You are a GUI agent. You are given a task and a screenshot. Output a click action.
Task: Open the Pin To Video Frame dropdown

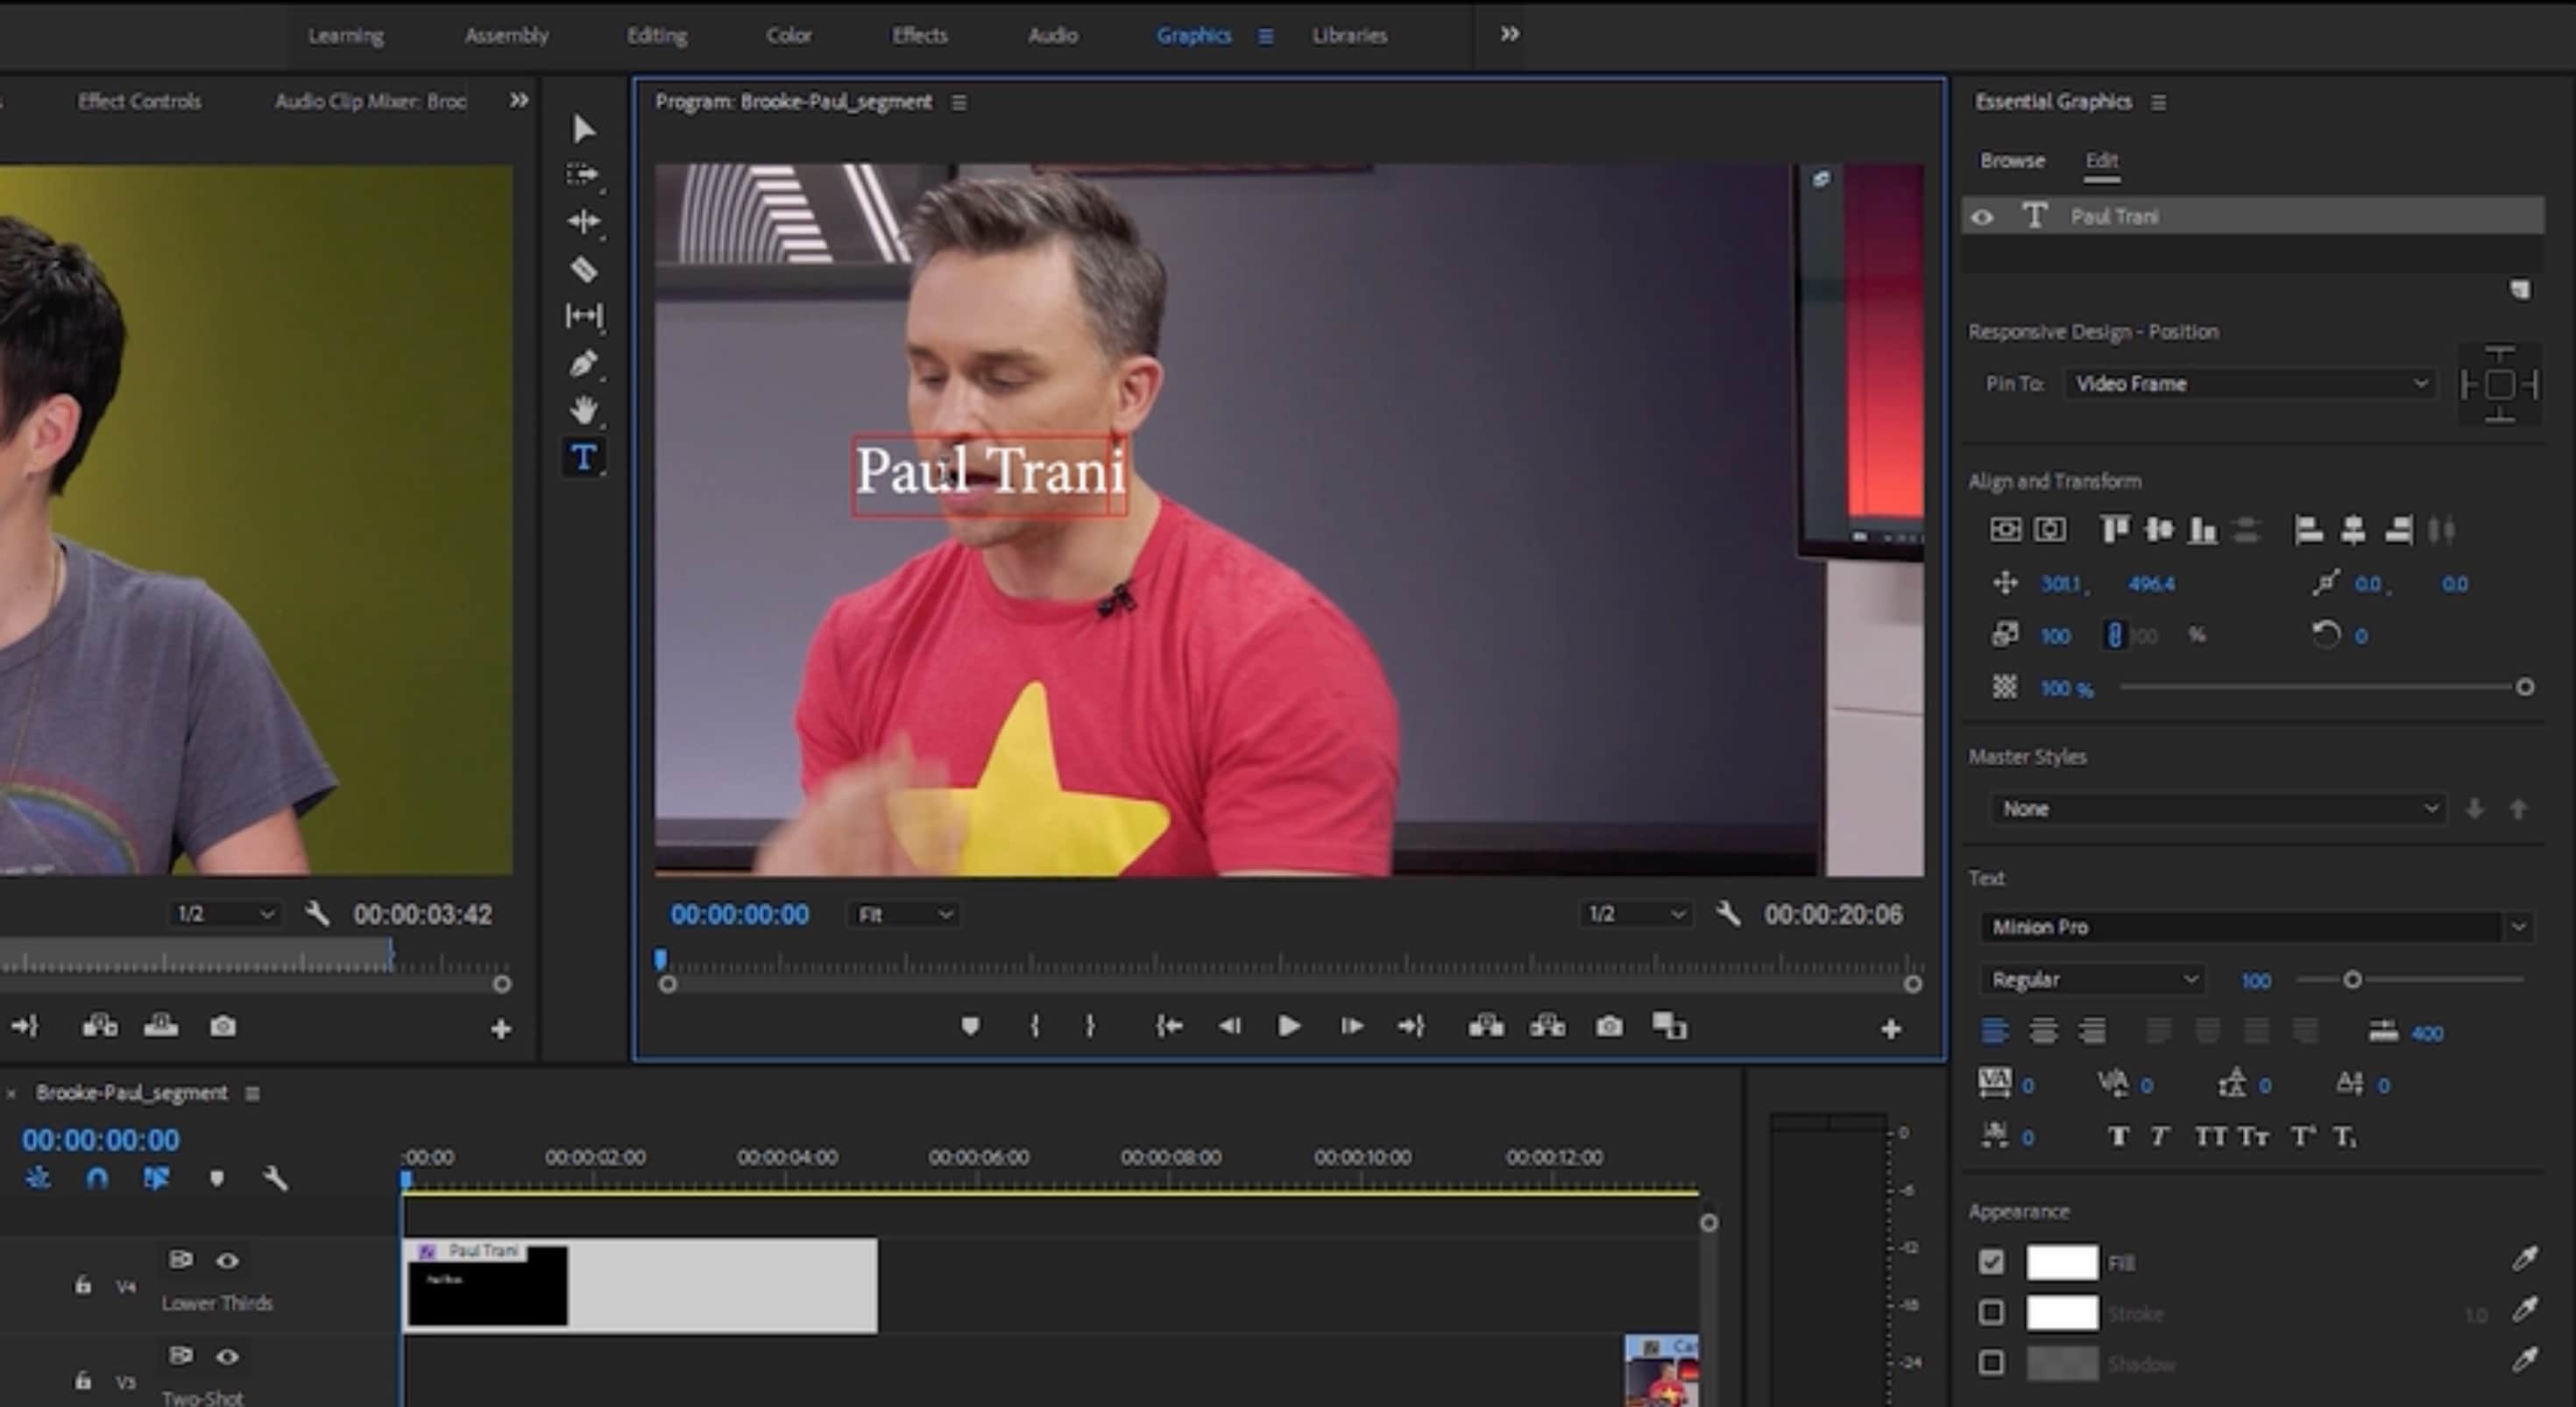(2250, 384)
